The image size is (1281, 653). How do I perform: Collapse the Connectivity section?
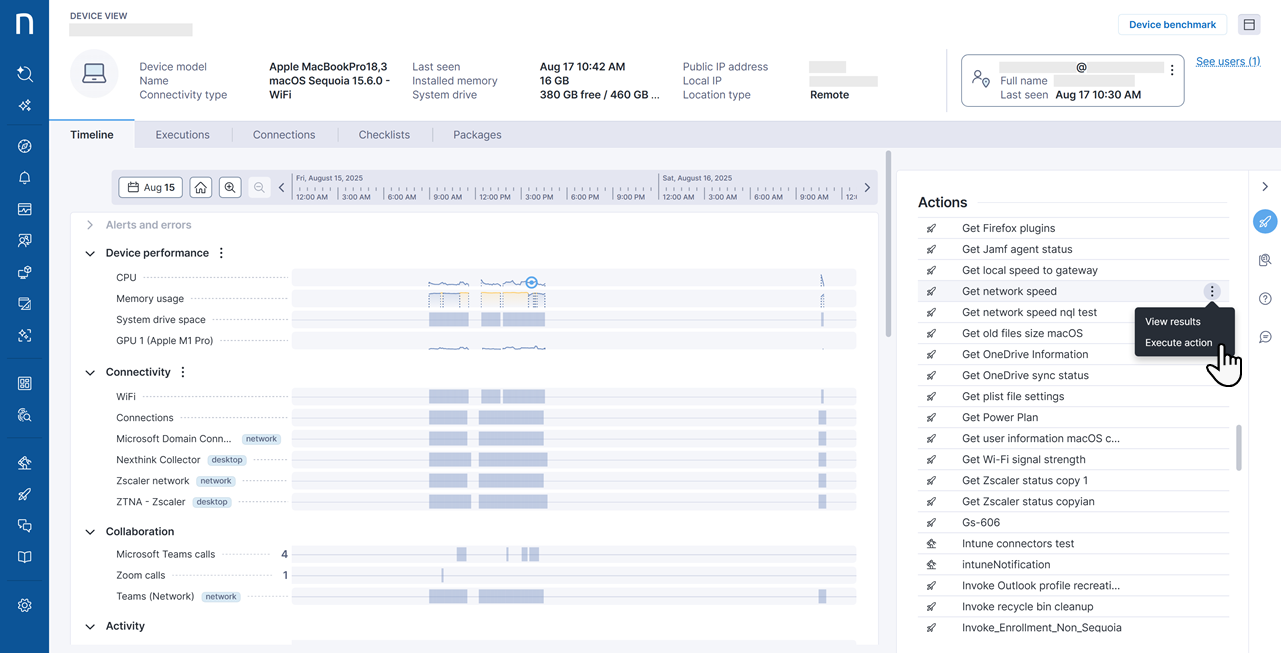(x=90, y=372)
